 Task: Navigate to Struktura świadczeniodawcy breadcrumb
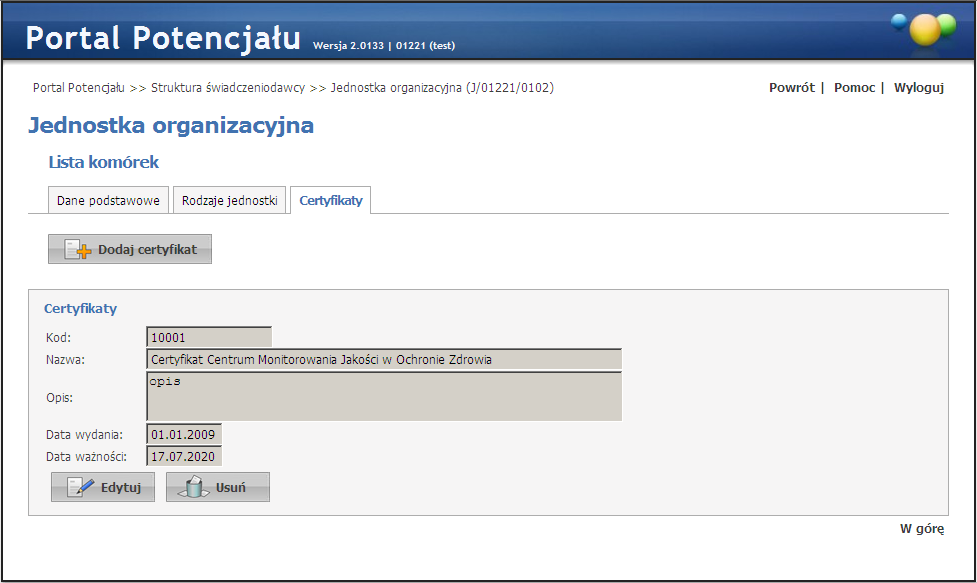pos(227,88)
